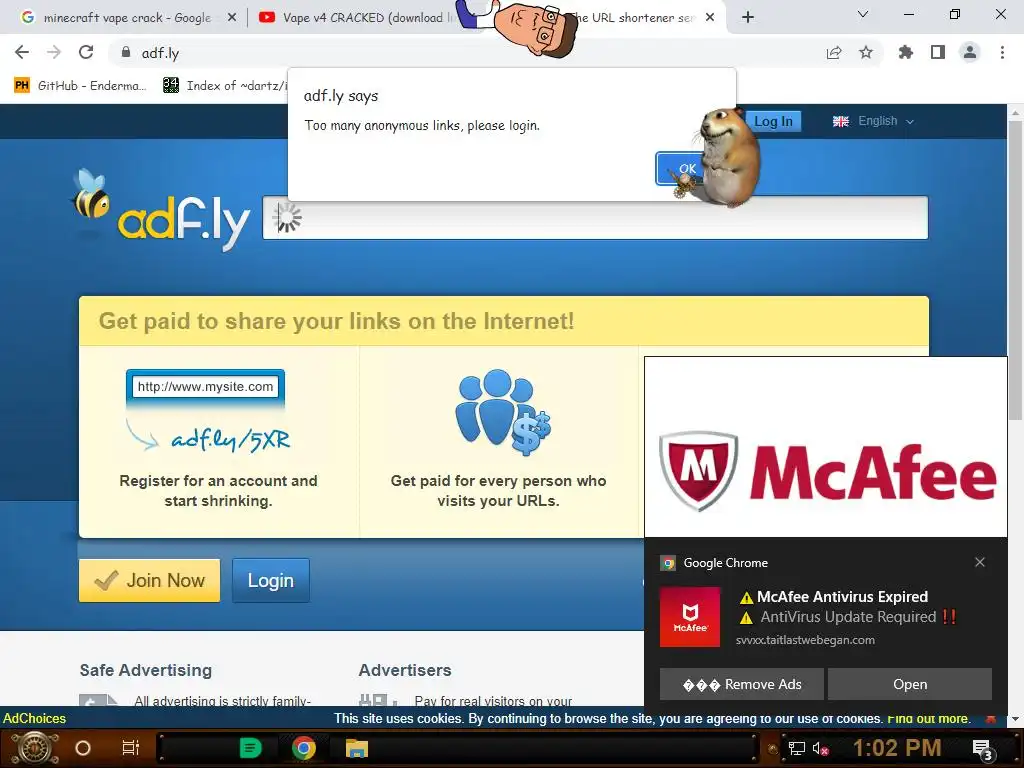Click the adf.ly bee logo
The image size is (1024, 768).
pyautogui.click(x=161, y=211)
